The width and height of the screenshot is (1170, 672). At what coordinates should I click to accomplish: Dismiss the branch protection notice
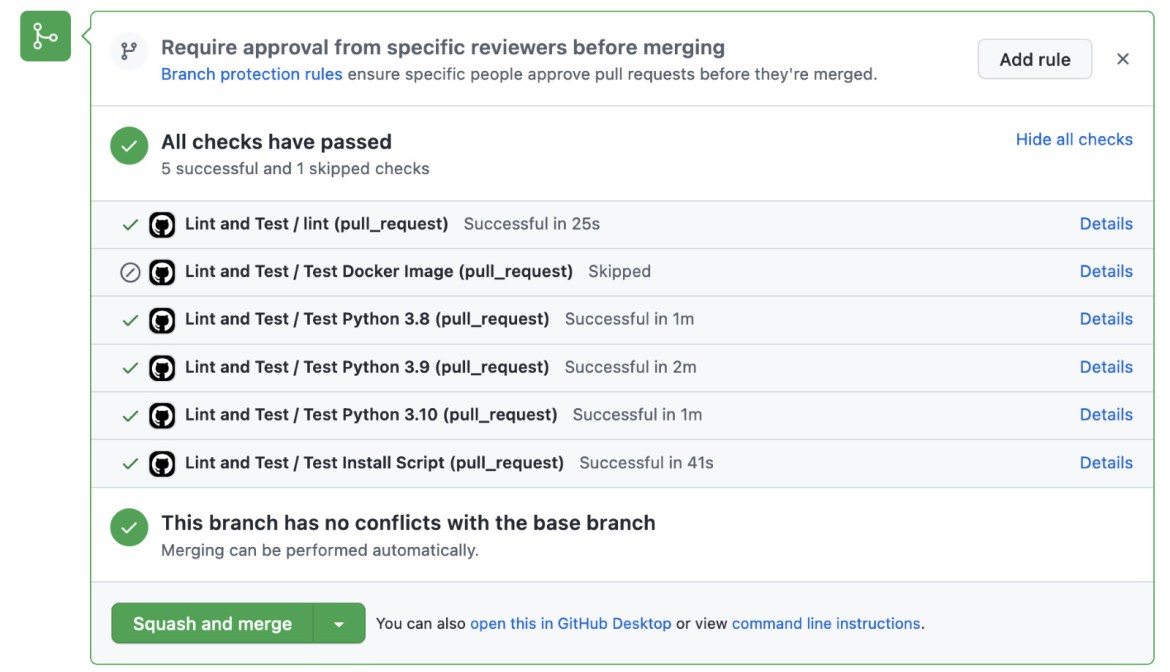point(1123,58)
